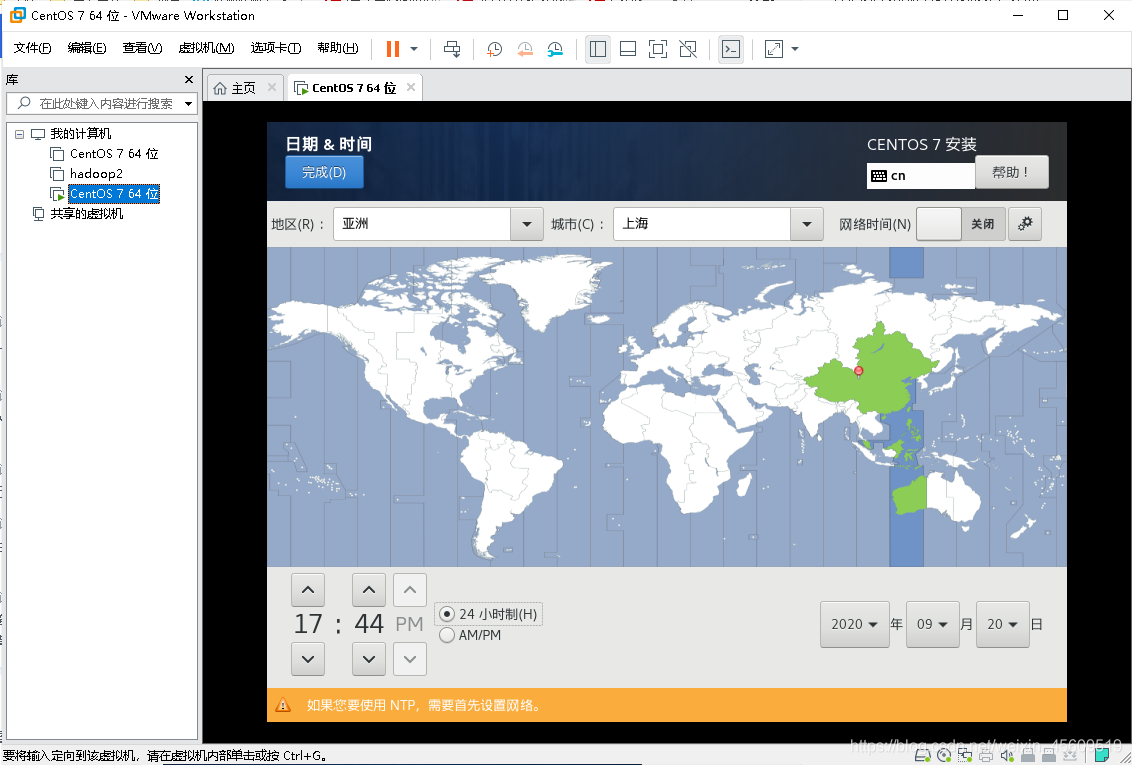Click the up arrow above the PM label
Image resolution: width=1132 pixels, height=765 pixels.
tap(410, 590)
